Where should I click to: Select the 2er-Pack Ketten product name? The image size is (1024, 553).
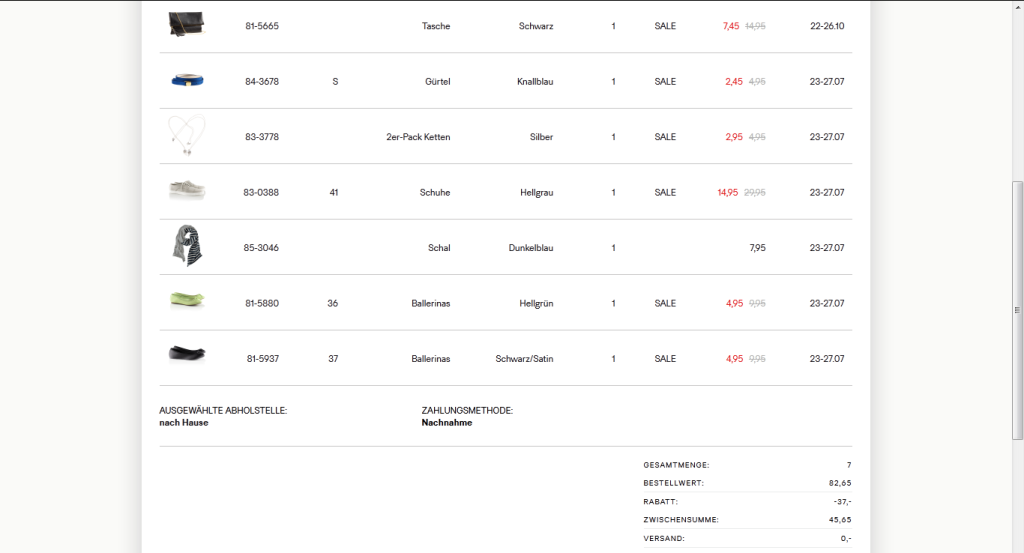(418, 137)
